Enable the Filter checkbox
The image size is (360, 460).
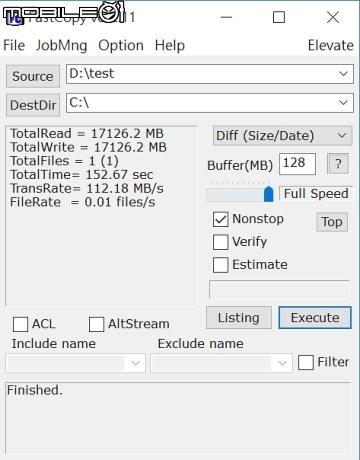[x=306, y=362]
